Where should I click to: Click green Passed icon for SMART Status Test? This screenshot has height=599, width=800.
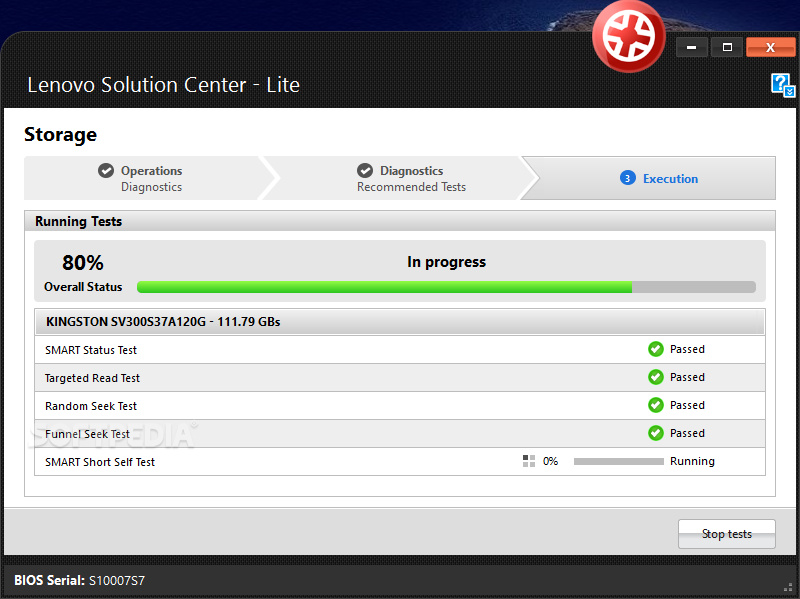pyautogui.click(x=656, y=349)
